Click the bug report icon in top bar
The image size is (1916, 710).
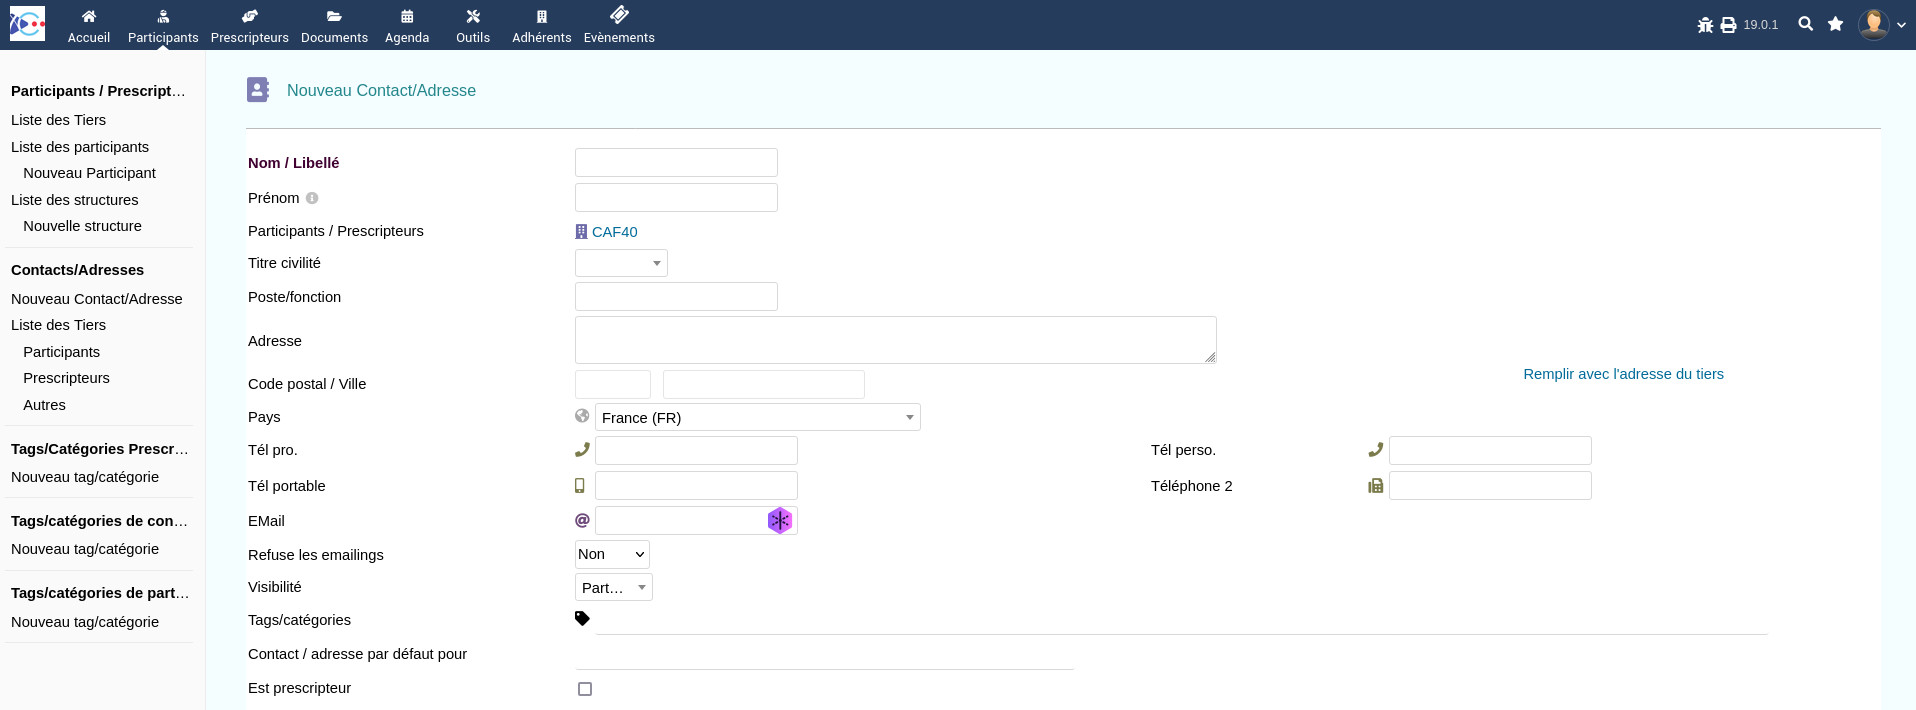click(x=1705, y=25)
